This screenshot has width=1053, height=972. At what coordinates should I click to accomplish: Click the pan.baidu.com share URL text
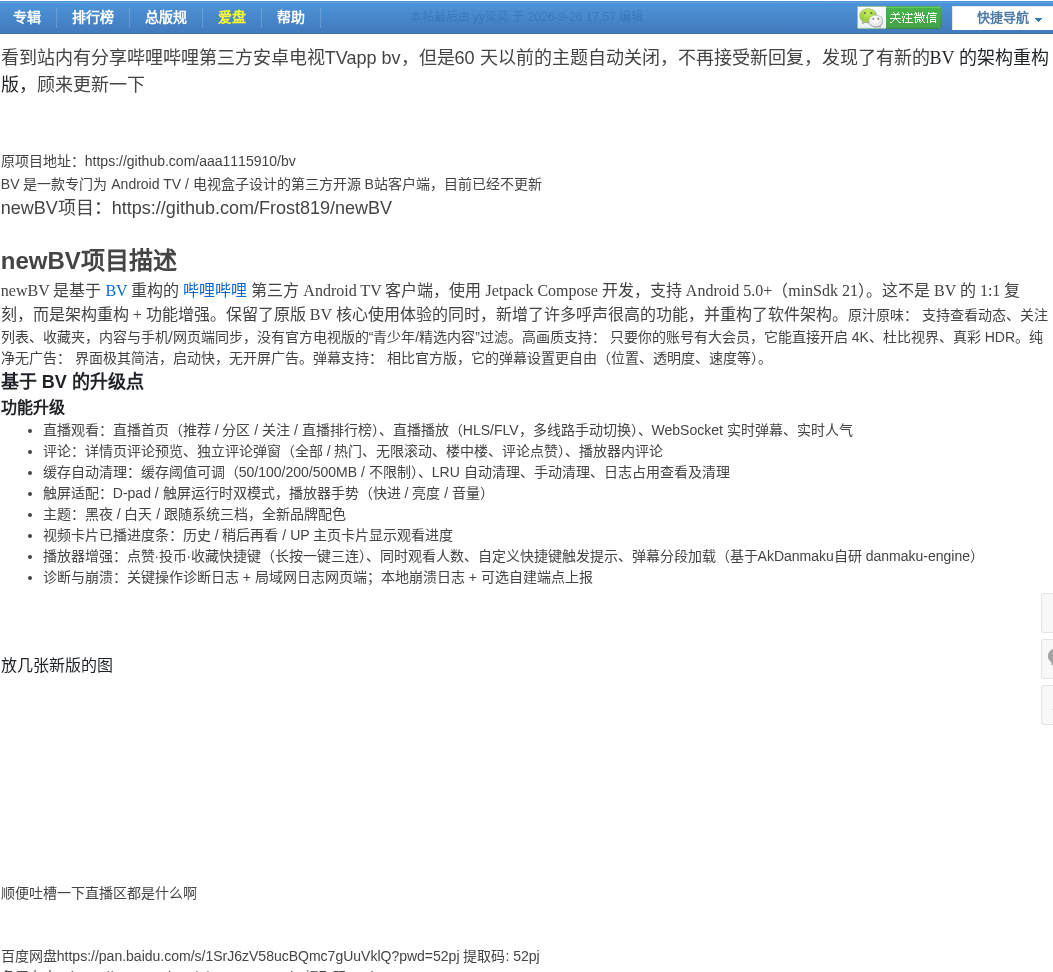258,956
